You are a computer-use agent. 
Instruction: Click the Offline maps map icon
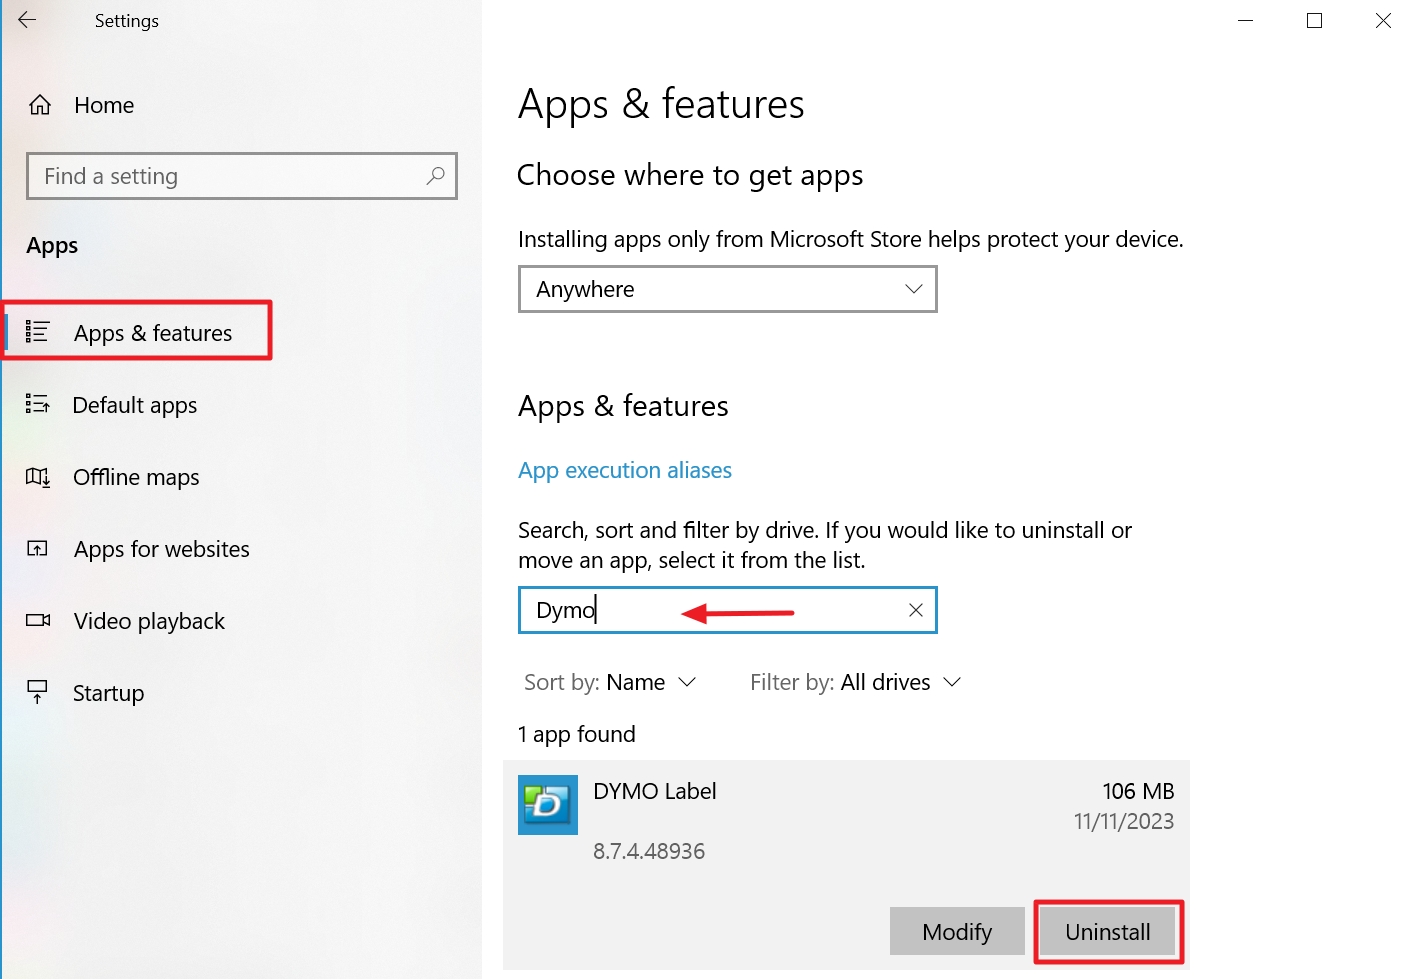point(37,477)
